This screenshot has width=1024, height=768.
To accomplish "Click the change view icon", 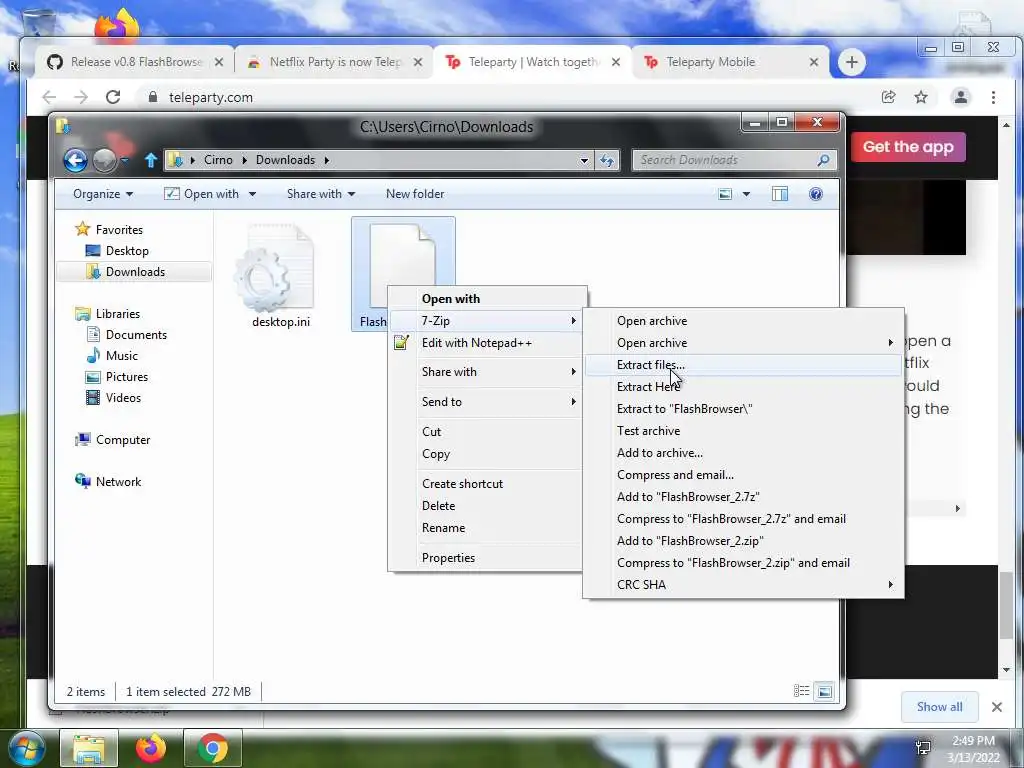I will pyautogui.click(x=725, y=194).
